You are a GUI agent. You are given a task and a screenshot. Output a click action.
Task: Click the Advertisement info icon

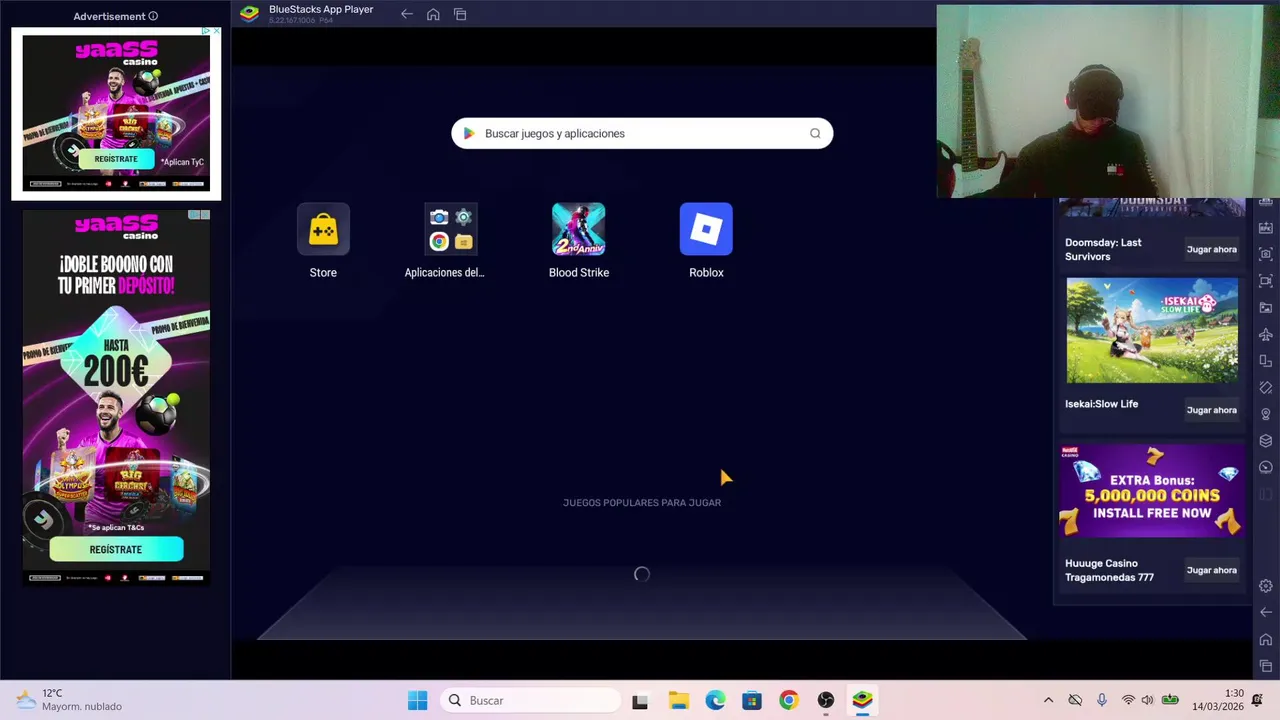click(153, 16)
